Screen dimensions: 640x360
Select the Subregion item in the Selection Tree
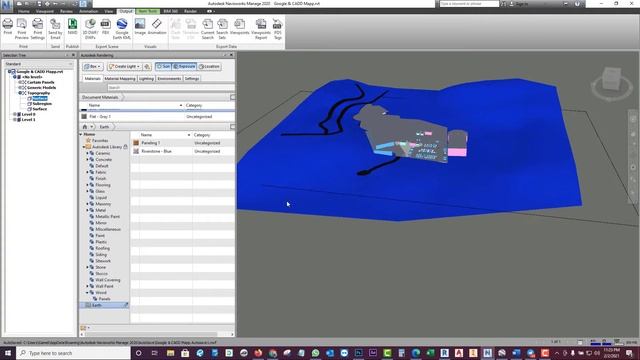42,104
